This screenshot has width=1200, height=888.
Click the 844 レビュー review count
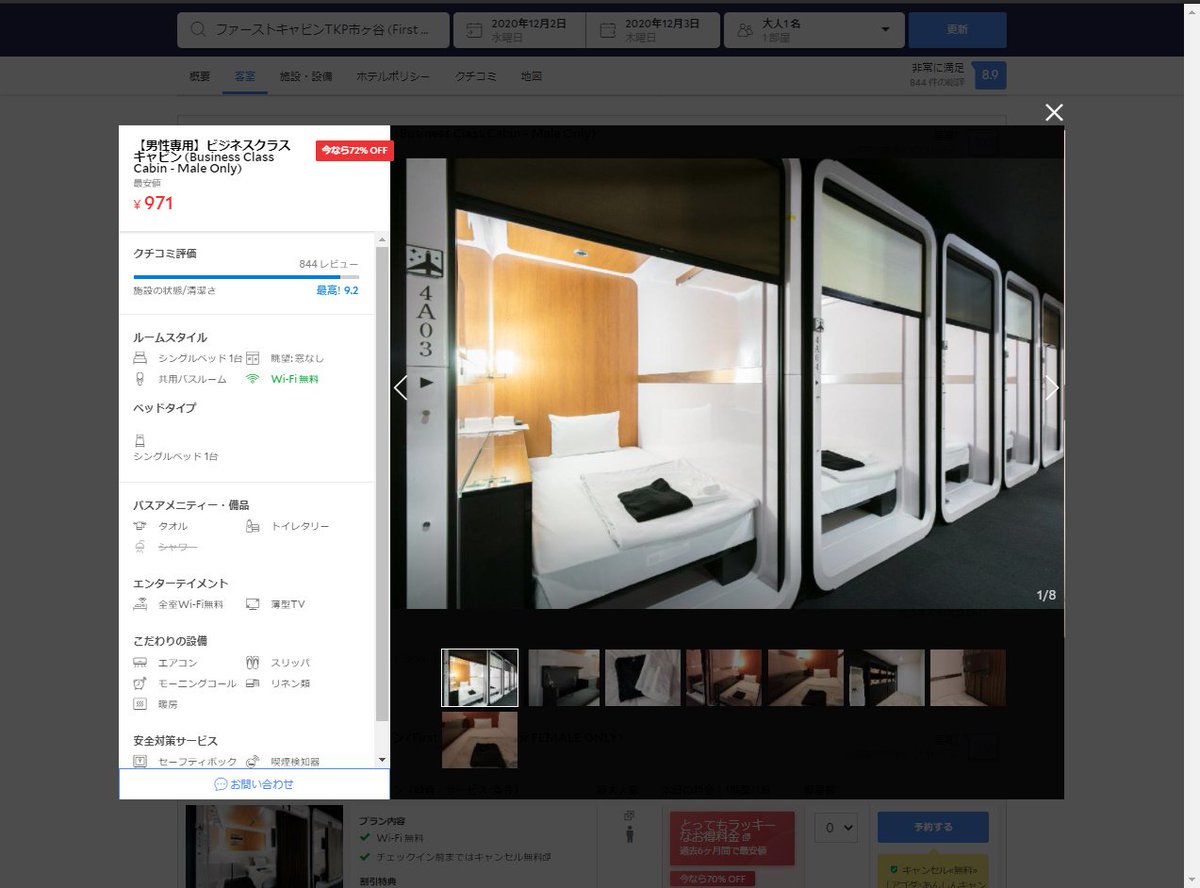(329, 264)
